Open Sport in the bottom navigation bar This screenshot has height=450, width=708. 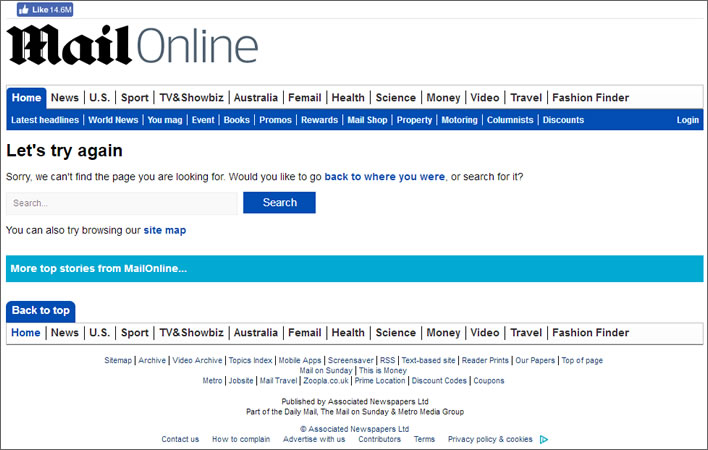135,333
